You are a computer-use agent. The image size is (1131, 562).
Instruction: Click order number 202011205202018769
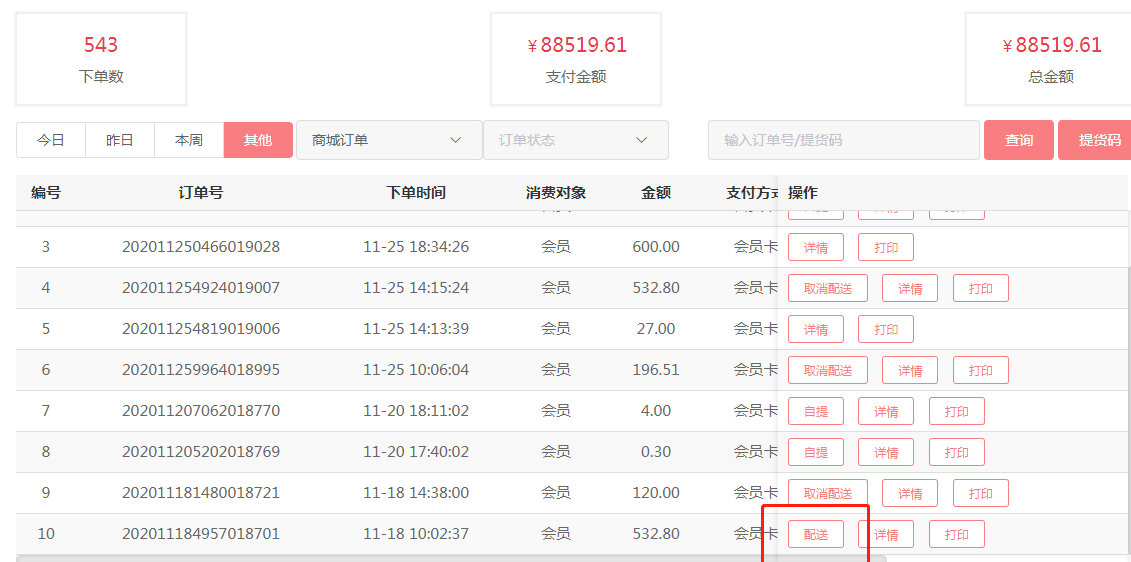pyautogui.click(x=201, y=453)
